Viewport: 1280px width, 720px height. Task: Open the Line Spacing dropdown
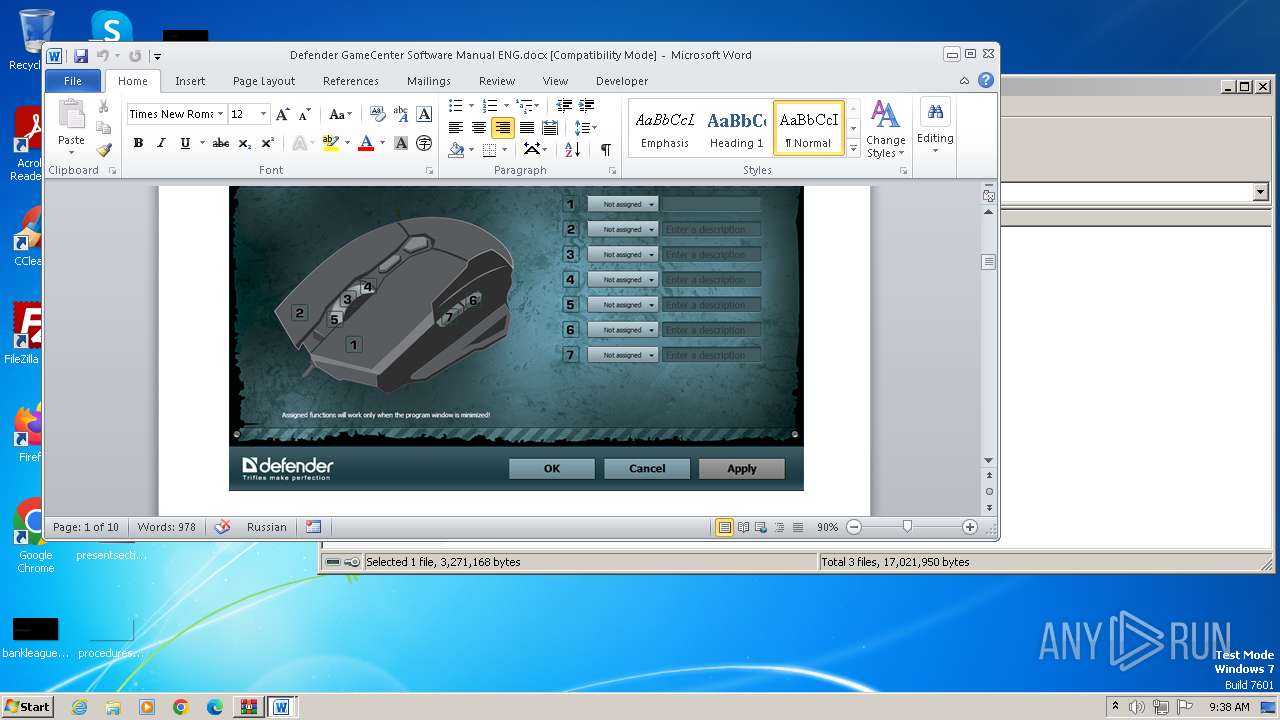pyautogui.click(x=585, y=127)
